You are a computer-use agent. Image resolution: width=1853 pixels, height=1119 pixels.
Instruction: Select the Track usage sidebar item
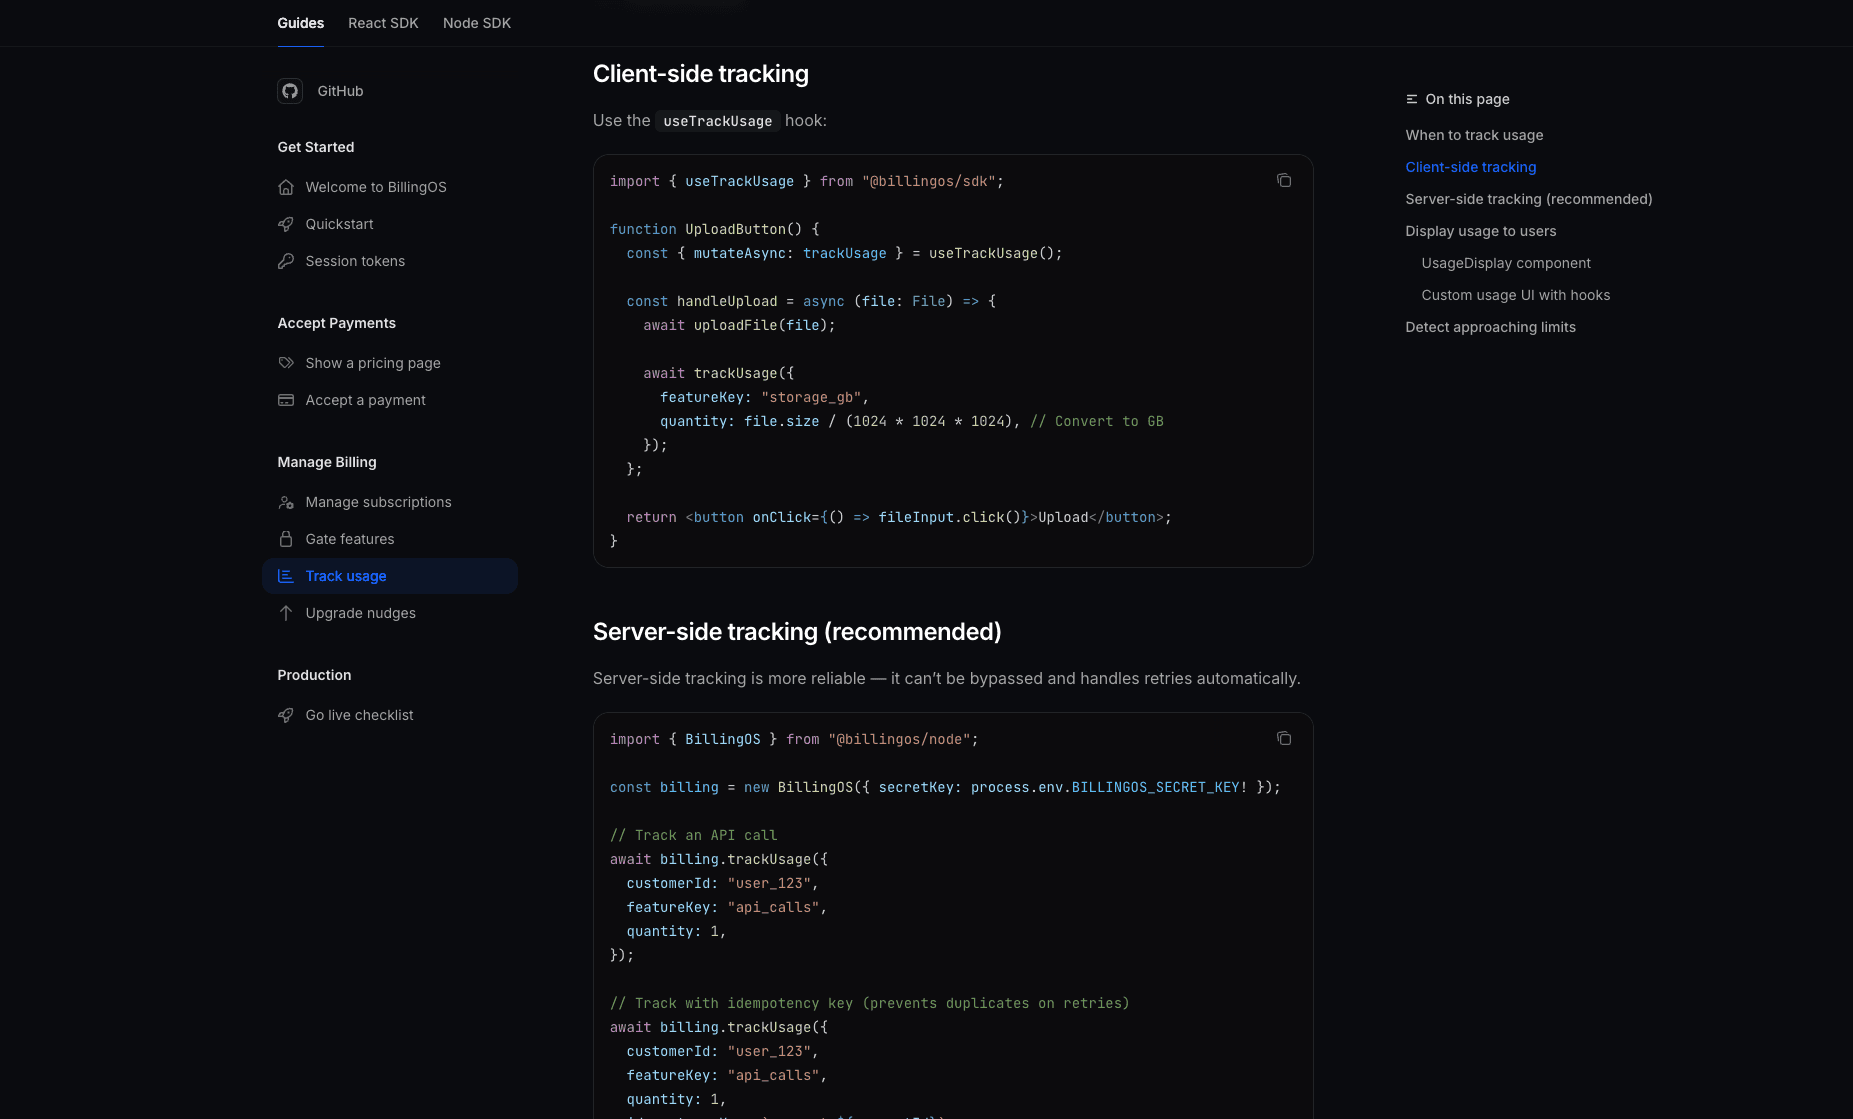(x=390, y=576)
